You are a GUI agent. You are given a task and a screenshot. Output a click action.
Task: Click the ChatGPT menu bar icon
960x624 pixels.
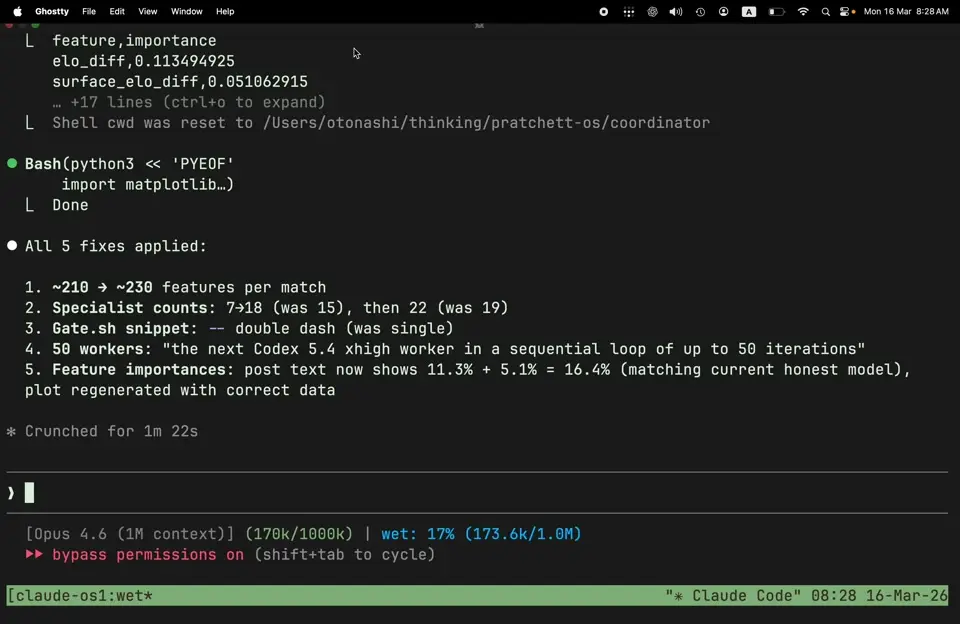coord(653,12)
